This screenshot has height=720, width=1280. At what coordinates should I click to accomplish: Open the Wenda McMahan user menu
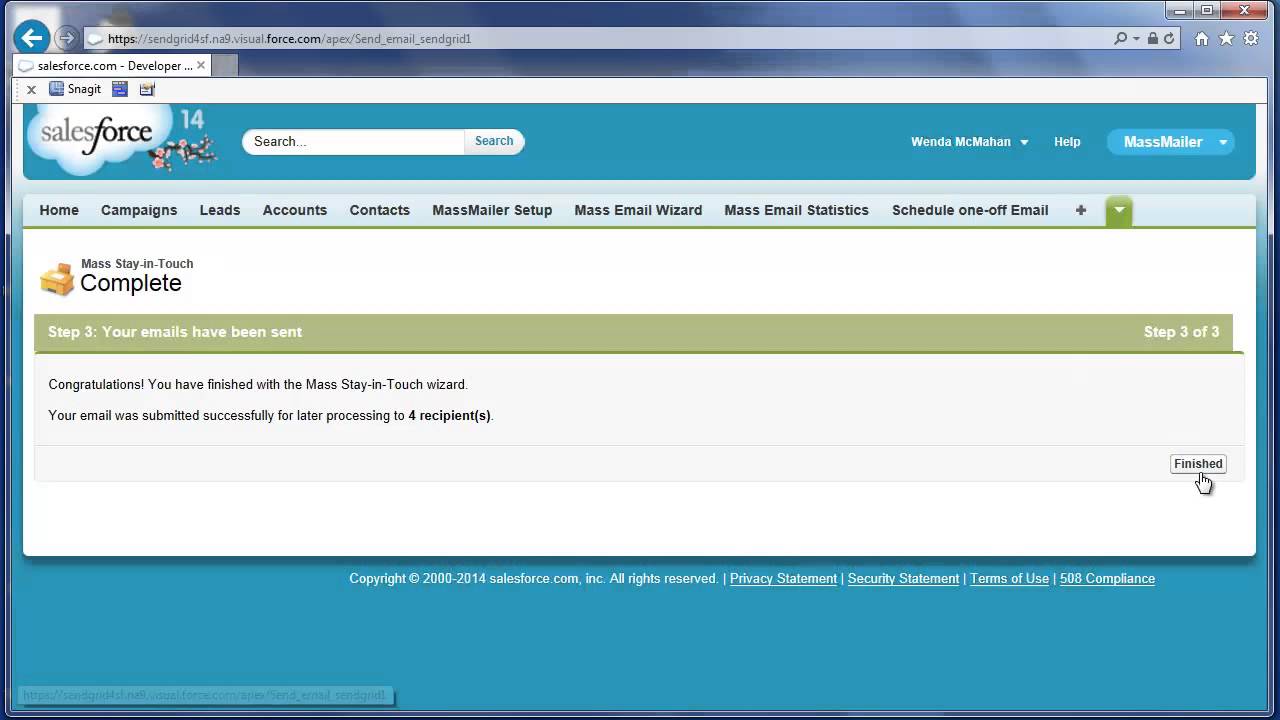coord(969,142)
